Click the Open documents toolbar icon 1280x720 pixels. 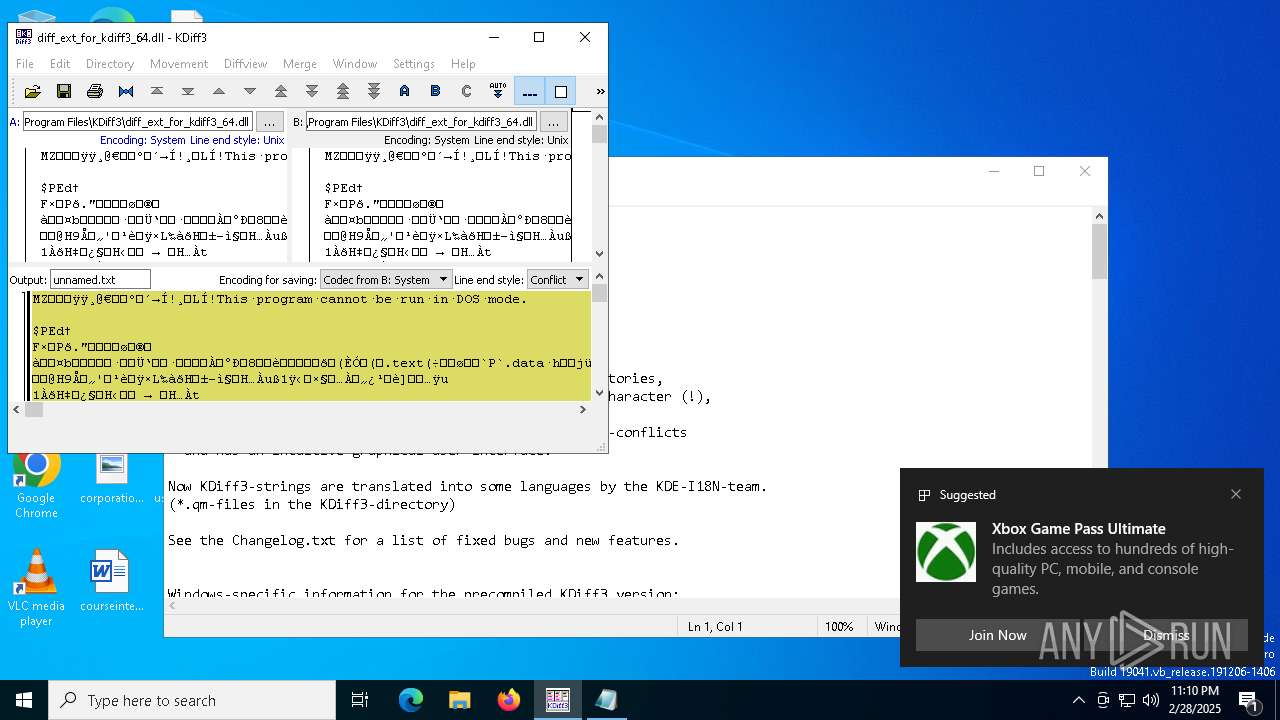(x=33, y=91)
